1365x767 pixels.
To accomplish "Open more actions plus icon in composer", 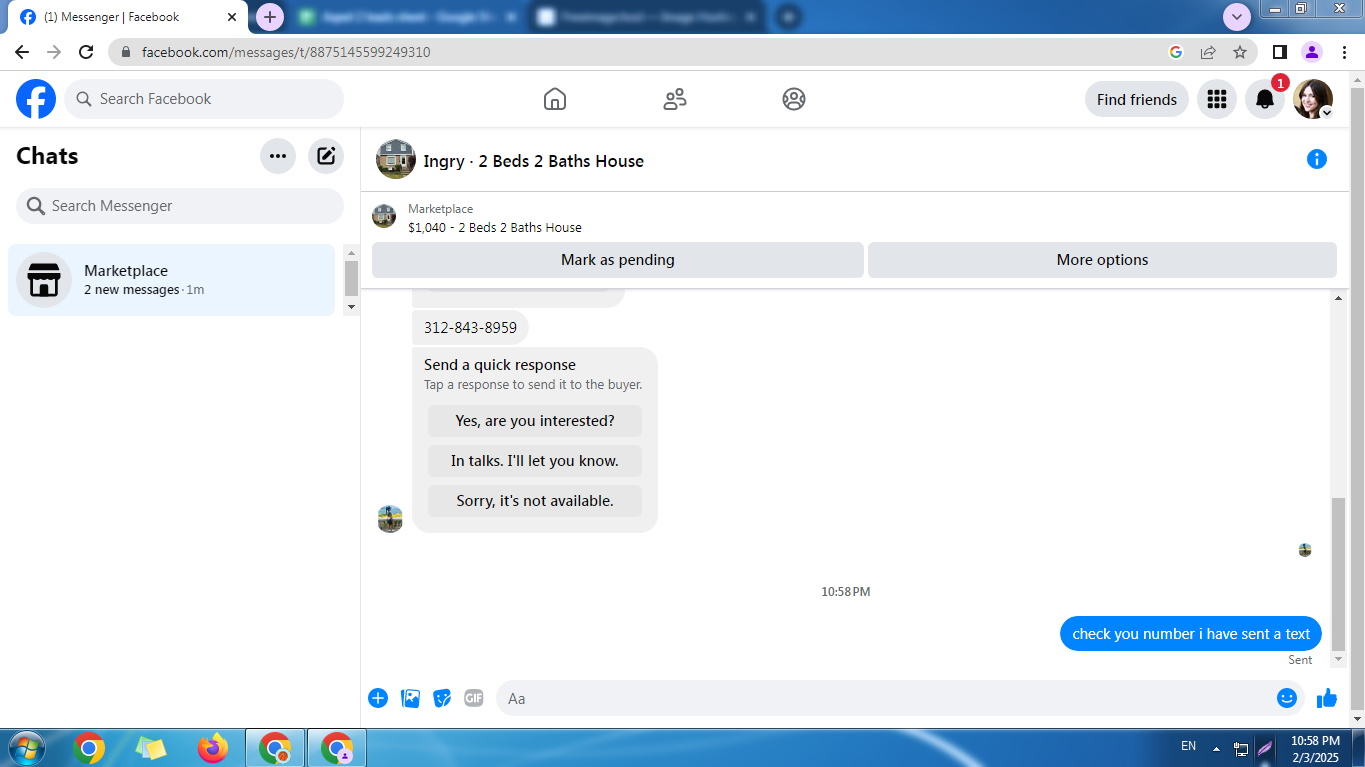I will tap(378, 698).
